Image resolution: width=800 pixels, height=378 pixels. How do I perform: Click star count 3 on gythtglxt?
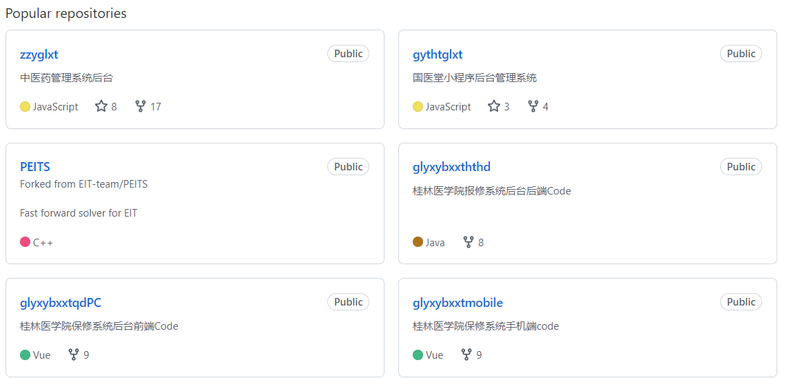click(507, 107)
